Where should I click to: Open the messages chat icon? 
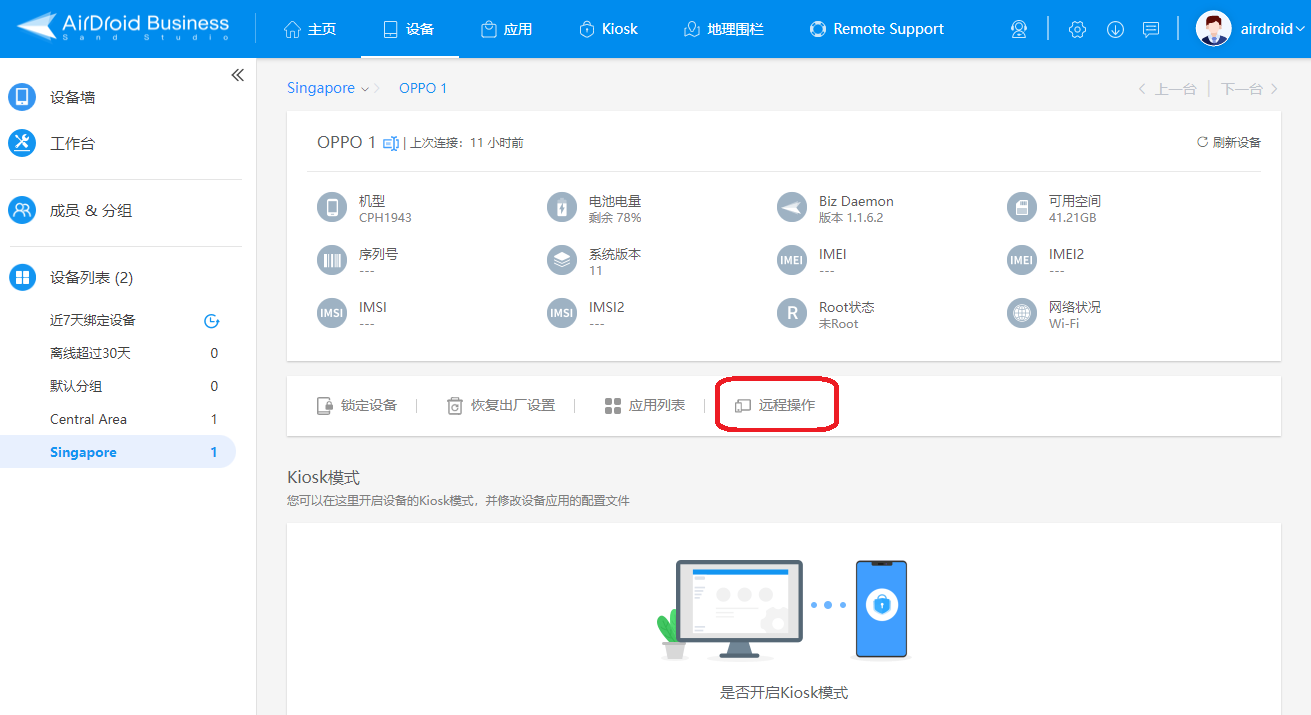click(1151, 29)
